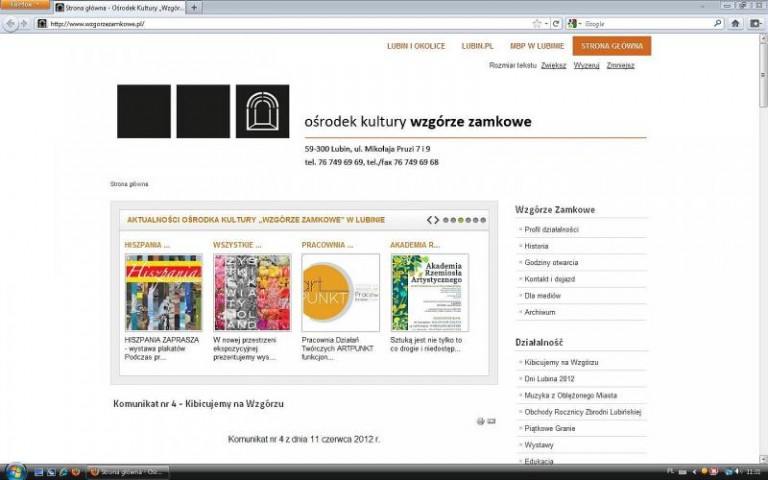Click site favicon in address bar
The image size is (768, 480).
pos(42,24)
